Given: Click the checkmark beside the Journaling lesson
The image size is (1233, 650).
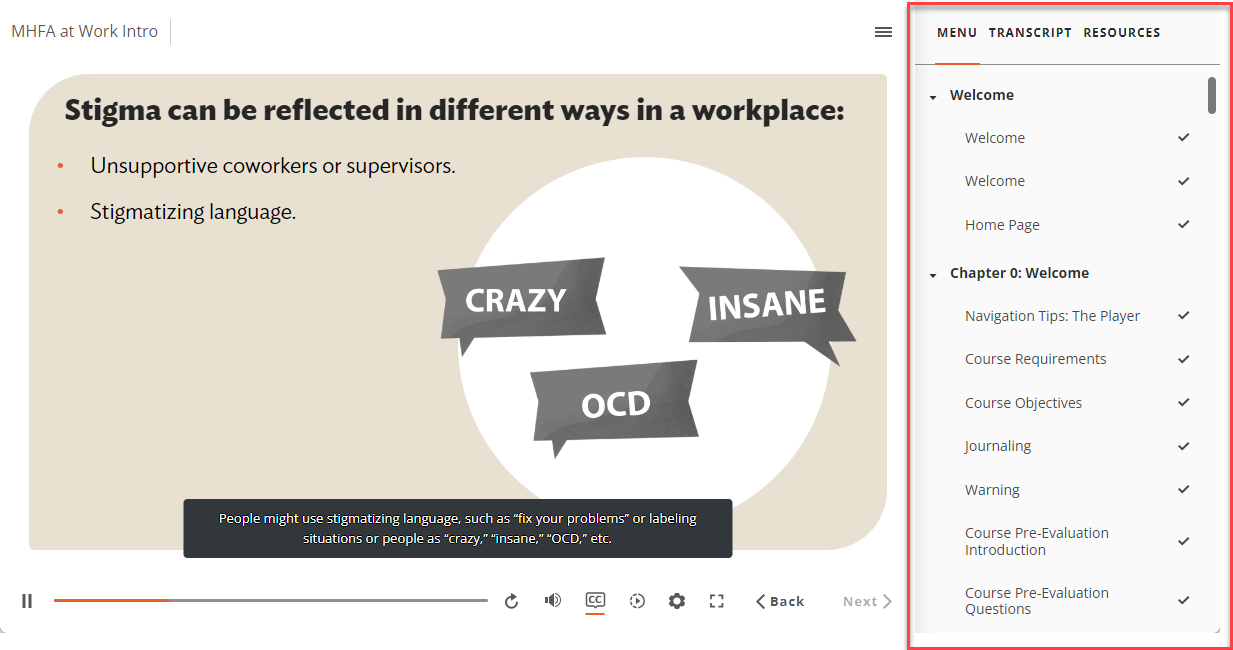Looking at the screenshot, I should coord(1183,446).
